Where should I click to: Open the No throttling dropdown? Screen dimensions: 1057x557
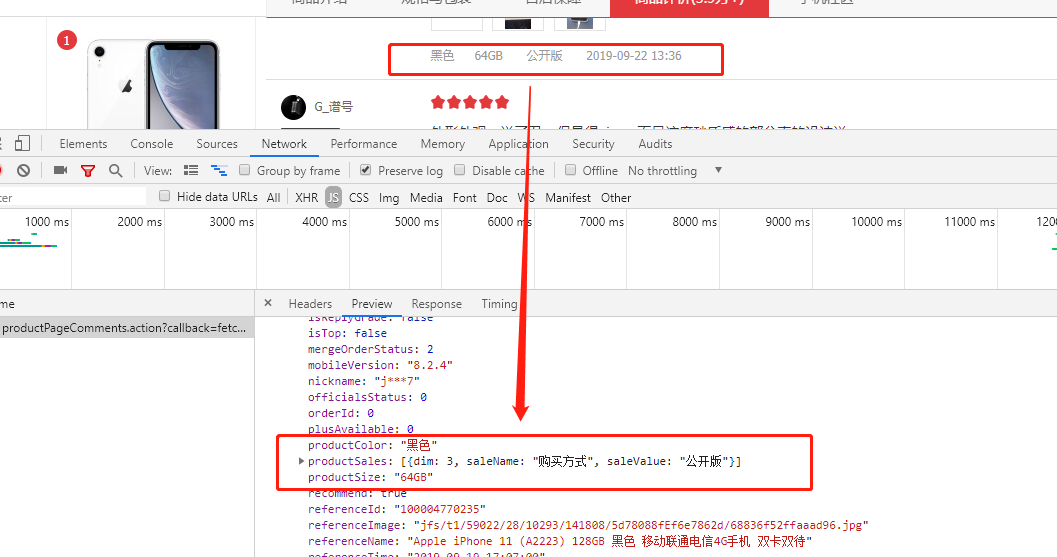click(675, 171)
